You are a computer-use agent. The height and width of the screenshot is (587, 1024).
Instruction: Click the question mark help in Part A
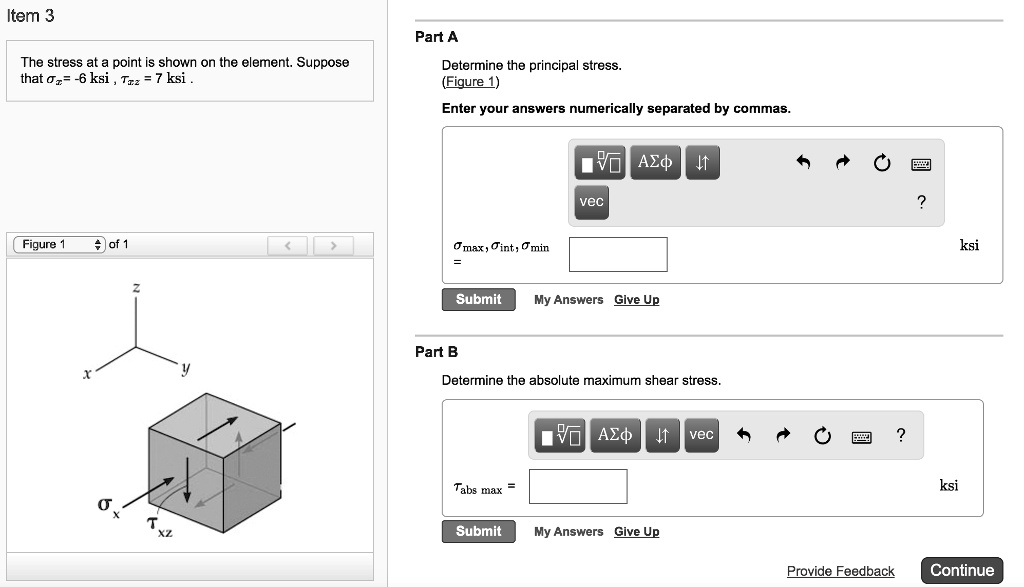(921, 201)
